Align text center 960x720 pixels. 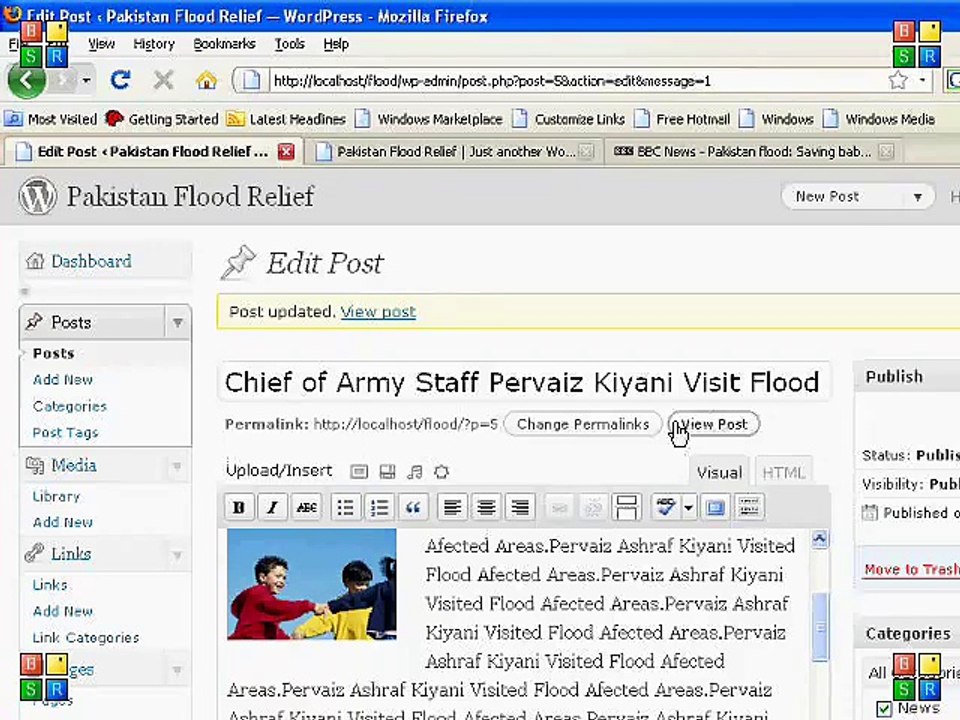coord(486,508)
